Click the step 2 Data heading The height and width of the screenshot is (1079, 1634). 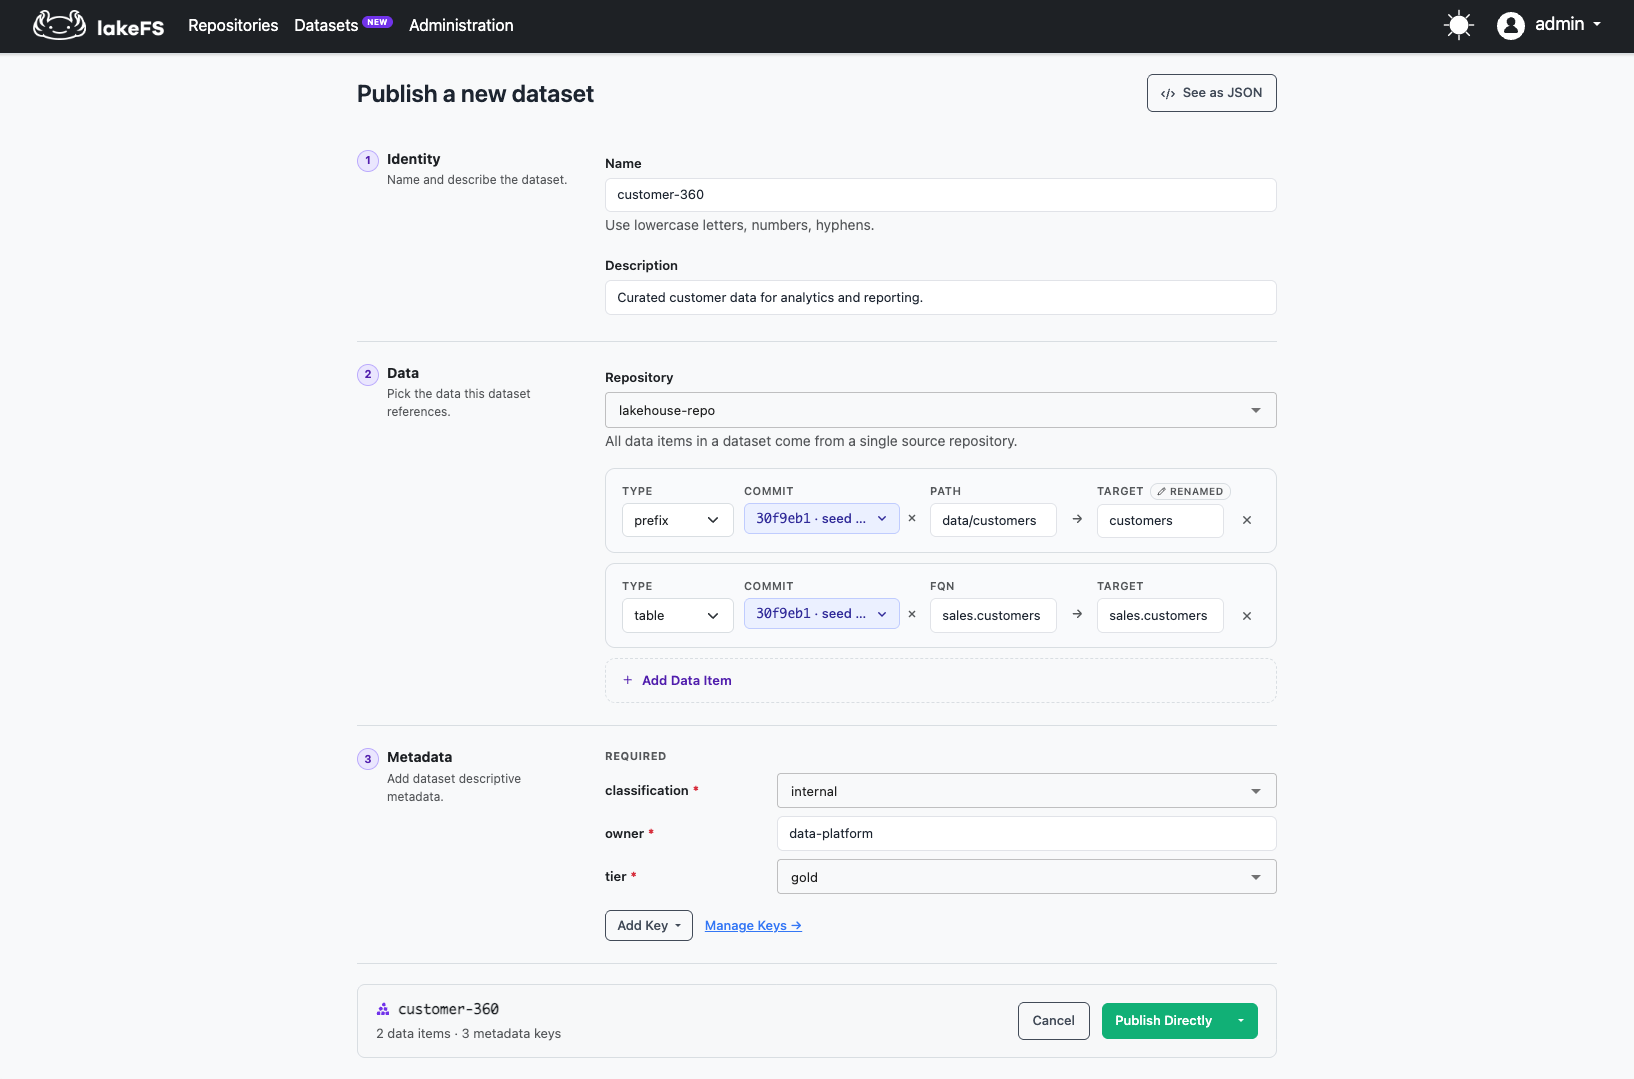(x=403, y=373)
